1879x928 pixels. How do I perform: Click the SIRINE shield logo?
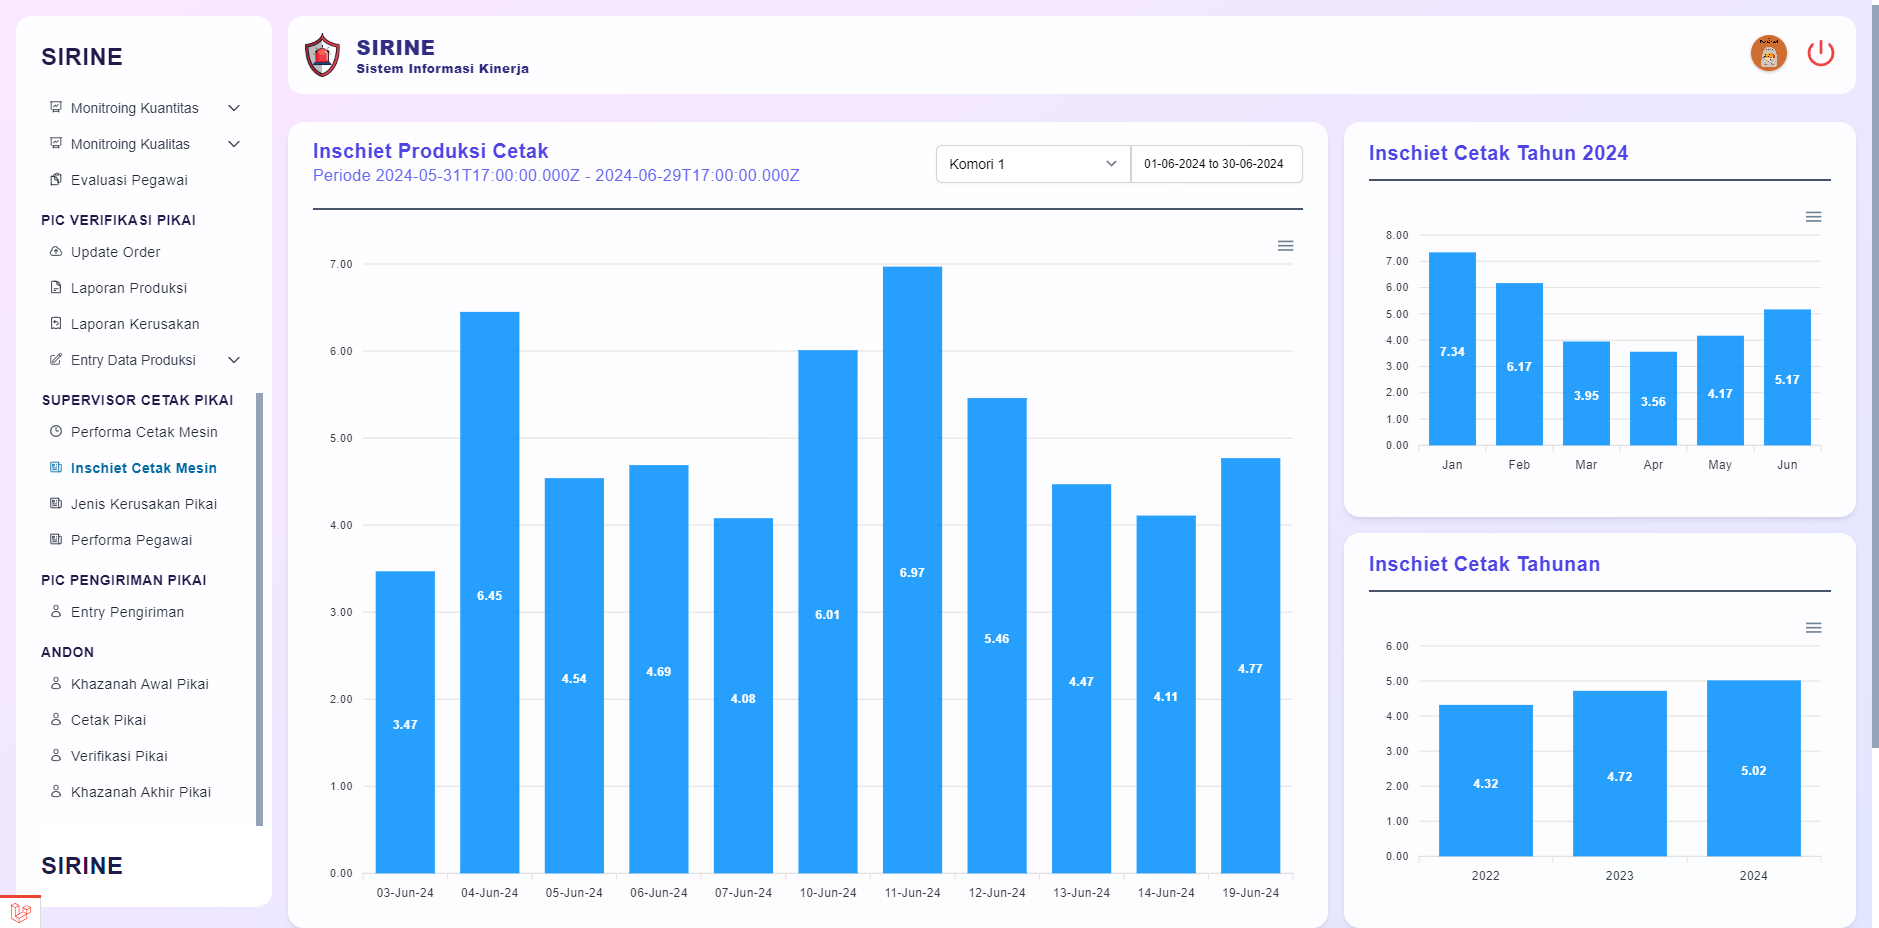pyautogui.click(x=322, y=55)
